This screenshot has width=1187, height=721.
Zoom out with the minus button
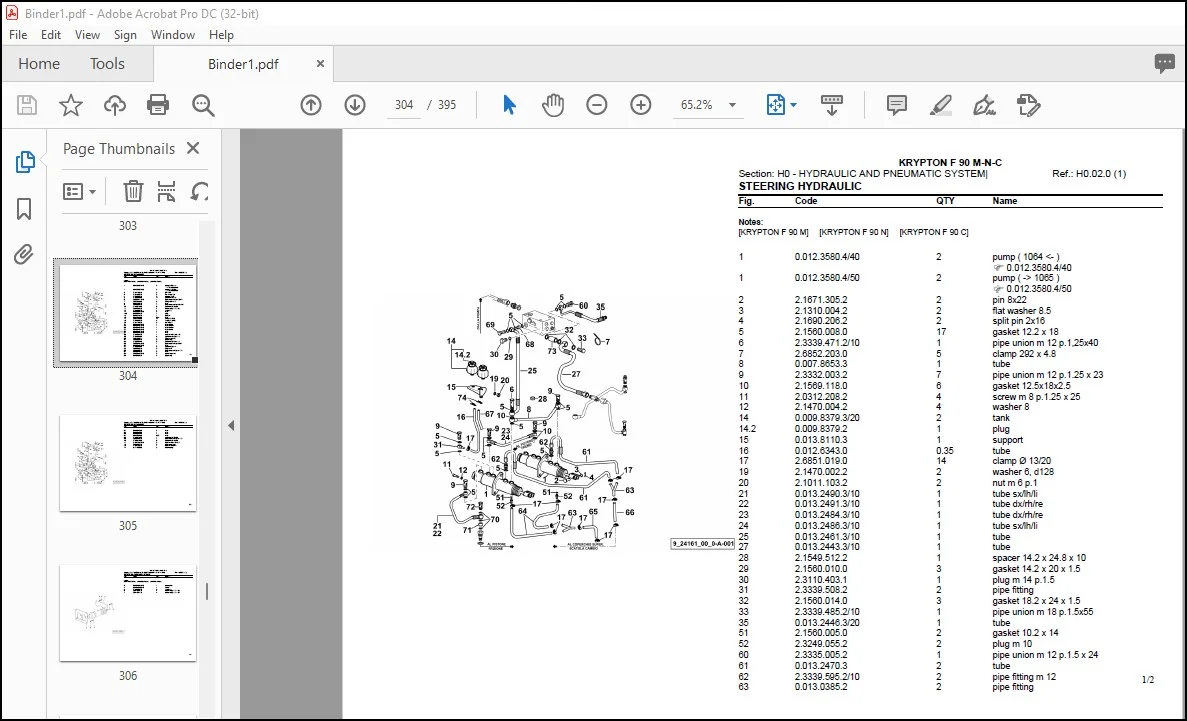597,105
